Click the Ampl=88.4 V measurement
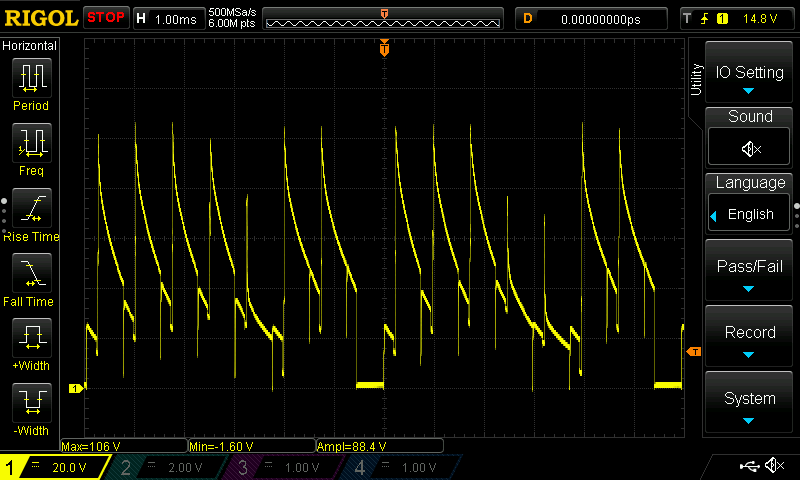The image size is (800, 480). [380, 446]
